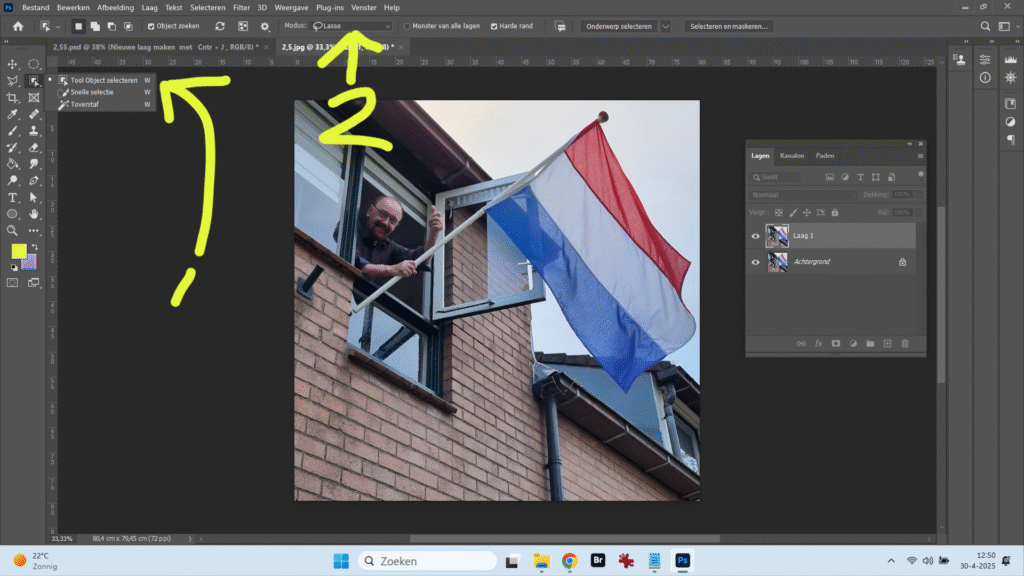Screen dimensions: 1024x576
Task: Select the Crop tool
Action: click(12, 97)
